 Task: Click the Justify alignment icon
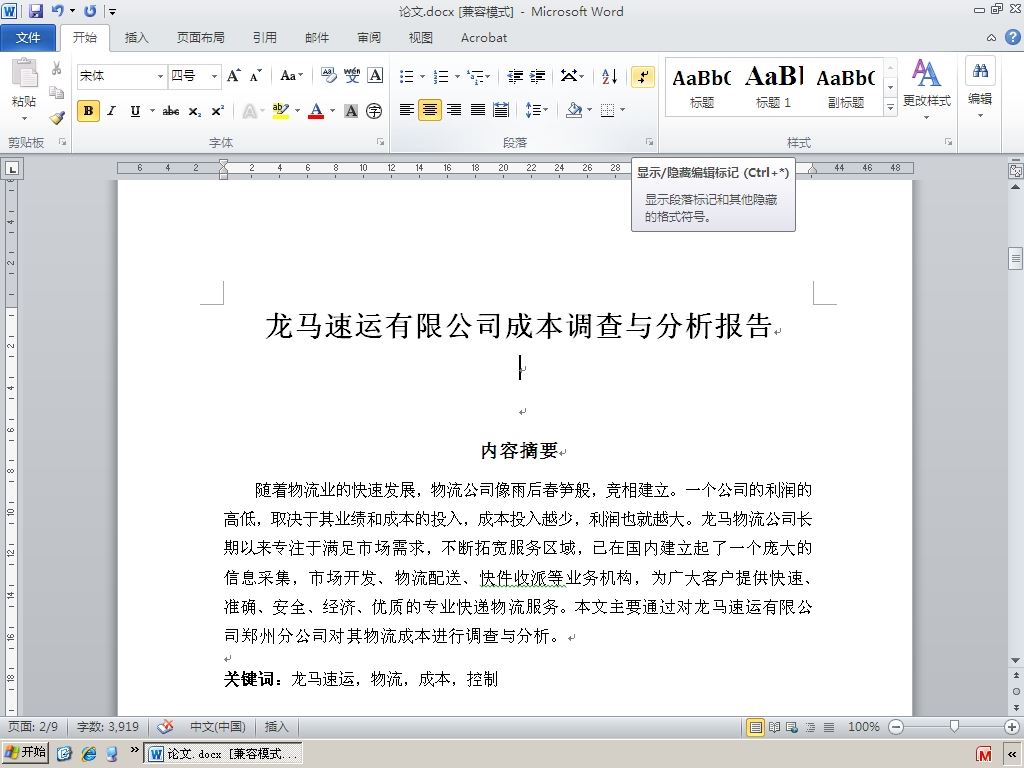click(477, 110)
